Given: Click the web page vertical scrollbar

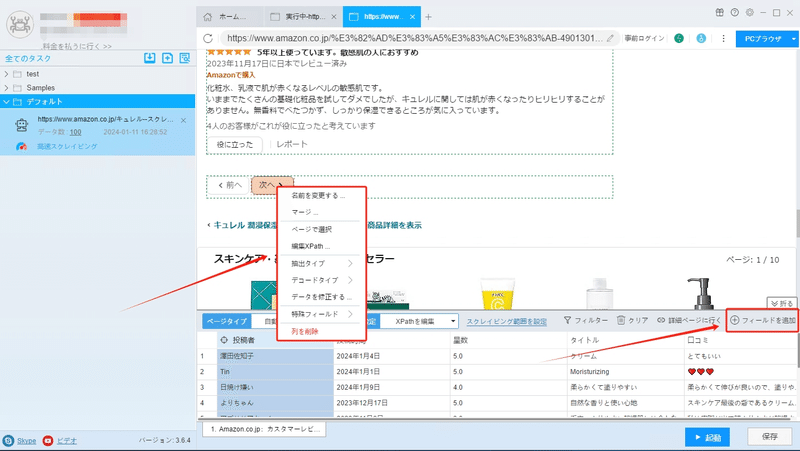Looking at the screenshot, I should pyautogui.click(x=797, y=224).
